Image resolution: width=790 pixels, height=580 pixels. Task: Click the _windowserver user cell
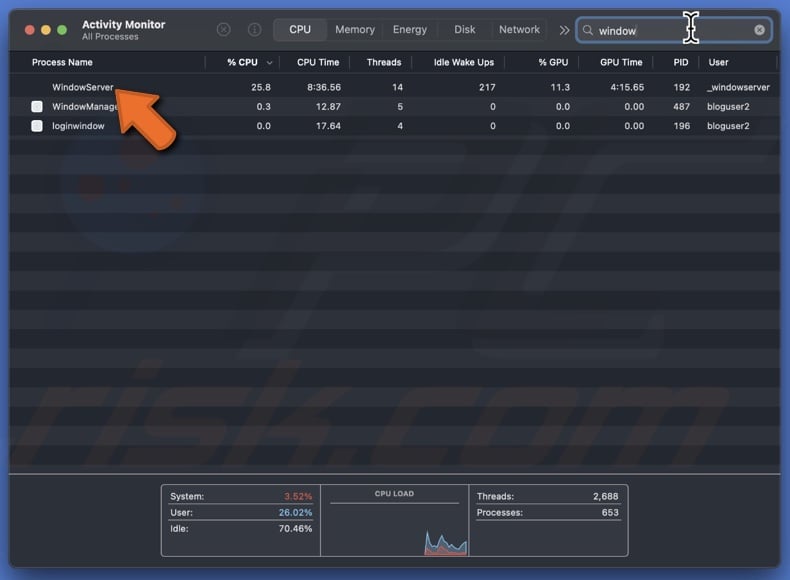(738, 87)
